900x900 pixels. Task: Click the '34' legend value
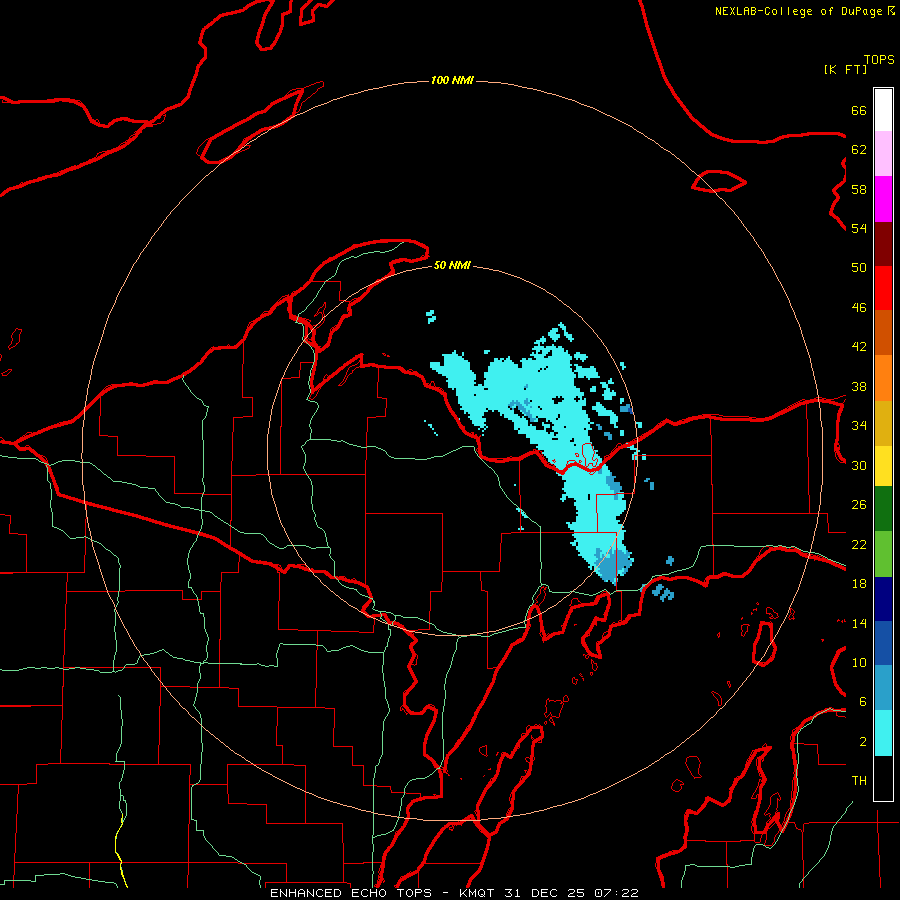pyautogui.click(x=859, y=426)
